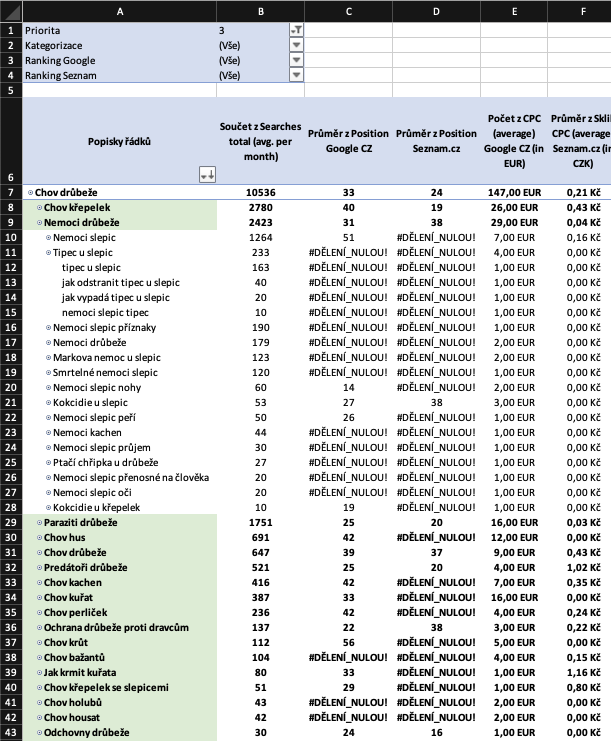Open the Priorita filter dropdown
611x741 pixels.
pos(296,30)
